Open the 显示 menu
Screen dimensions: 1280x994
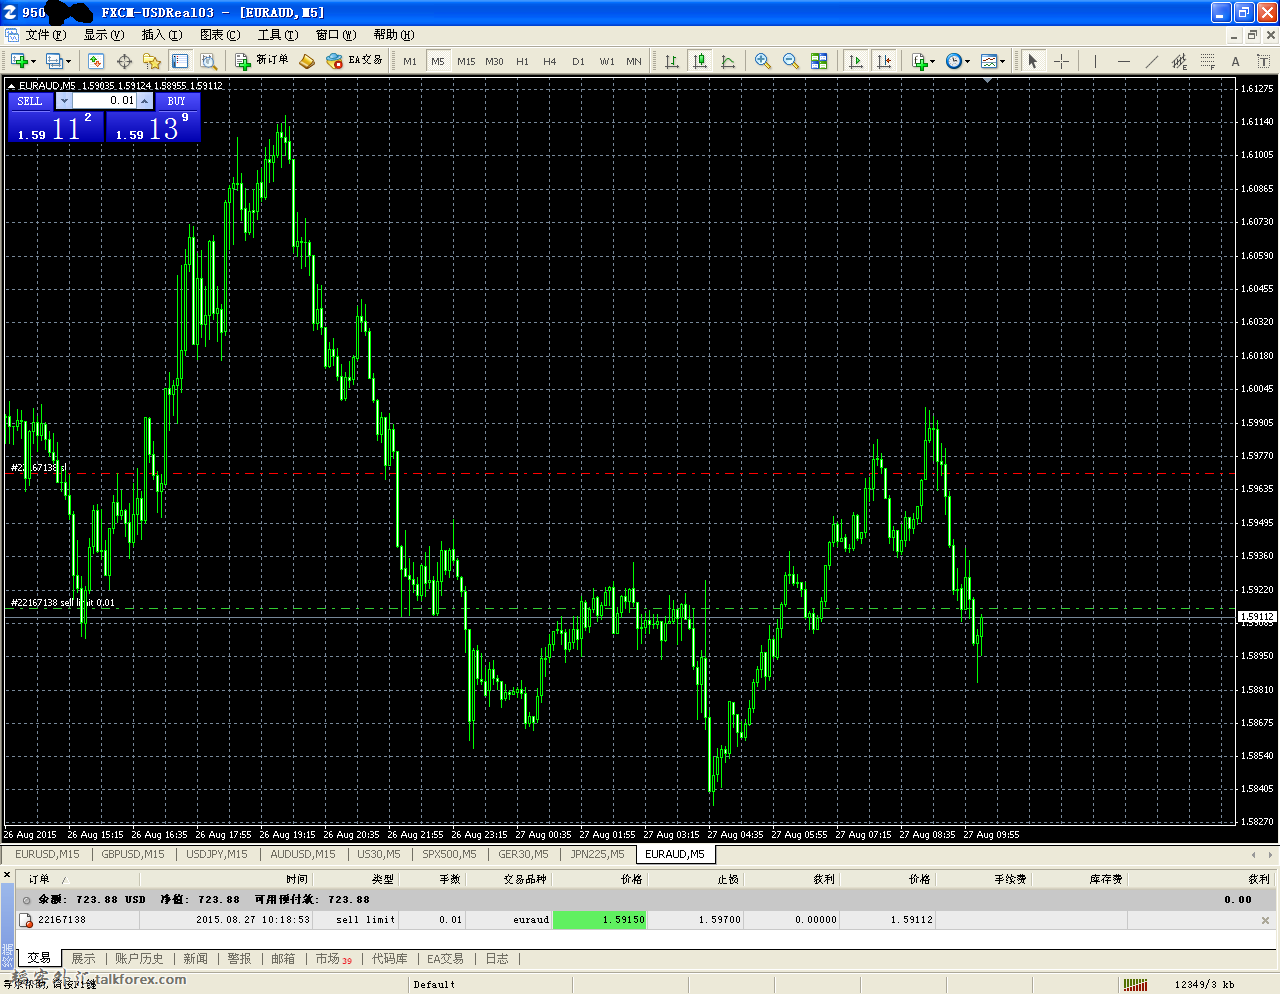(104, 35)
